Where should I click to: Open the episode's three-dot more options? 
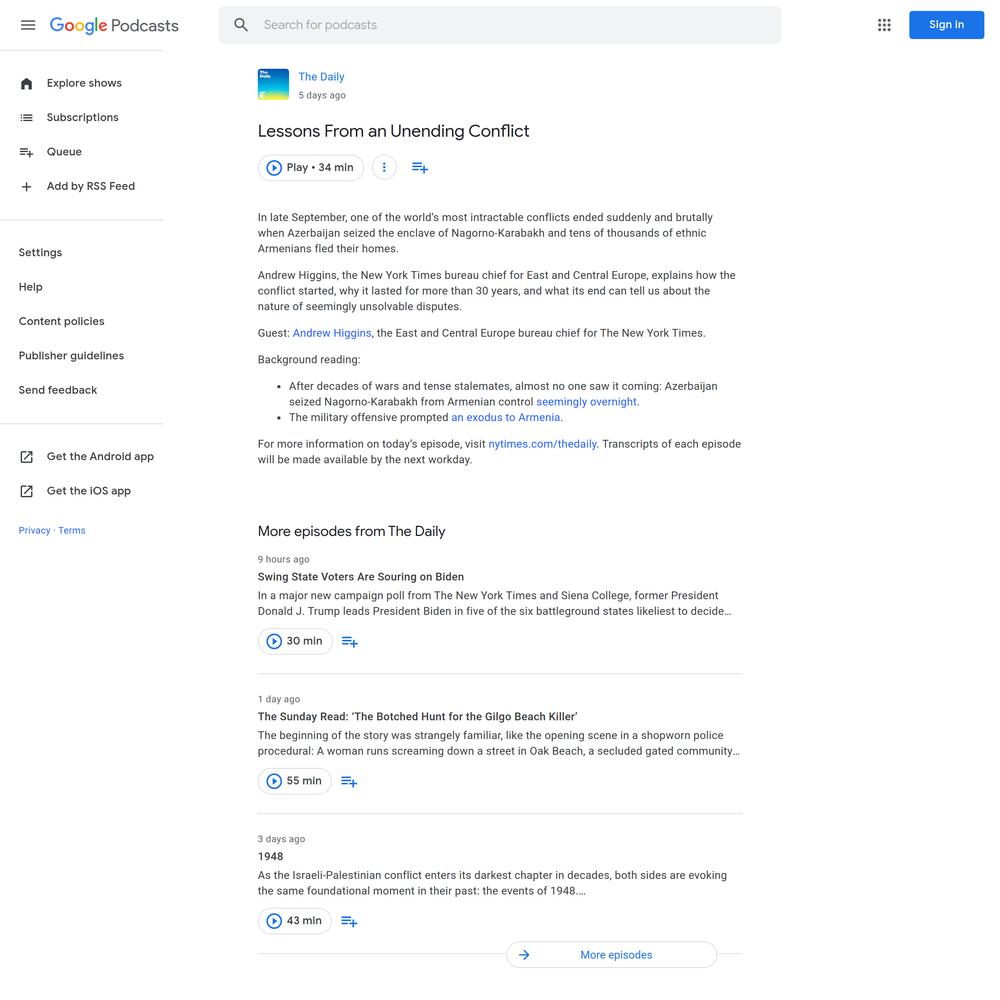click(x=384, y=168)
